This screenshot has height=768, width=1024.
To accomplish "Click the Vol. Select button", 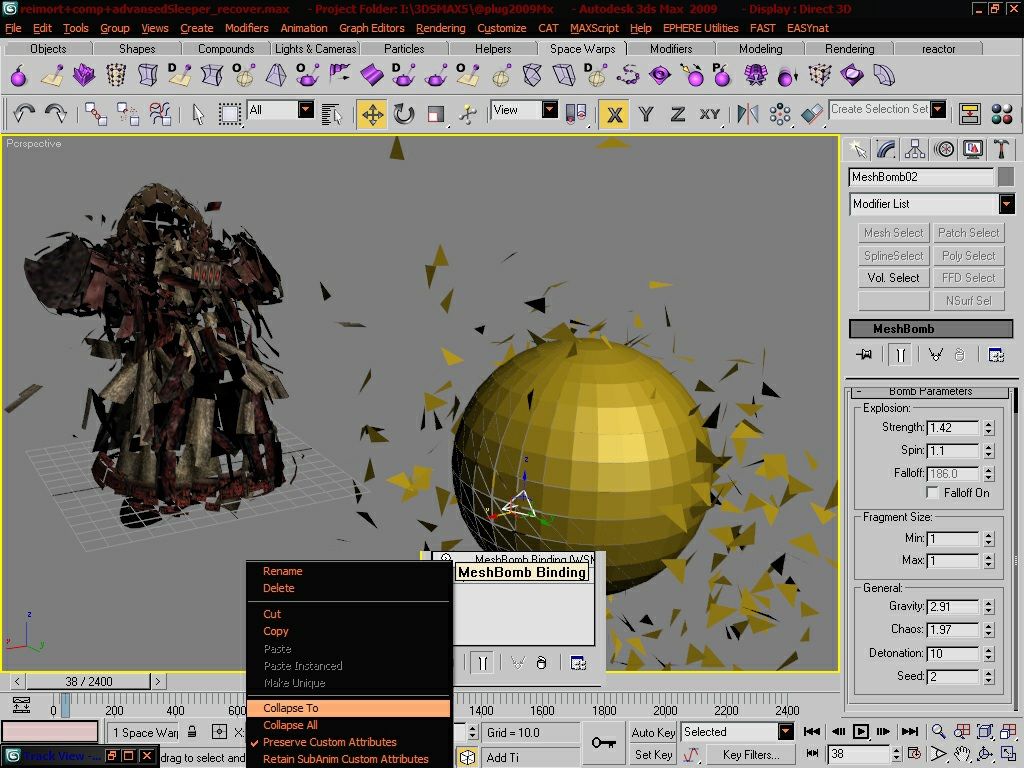I will (893, 278).
